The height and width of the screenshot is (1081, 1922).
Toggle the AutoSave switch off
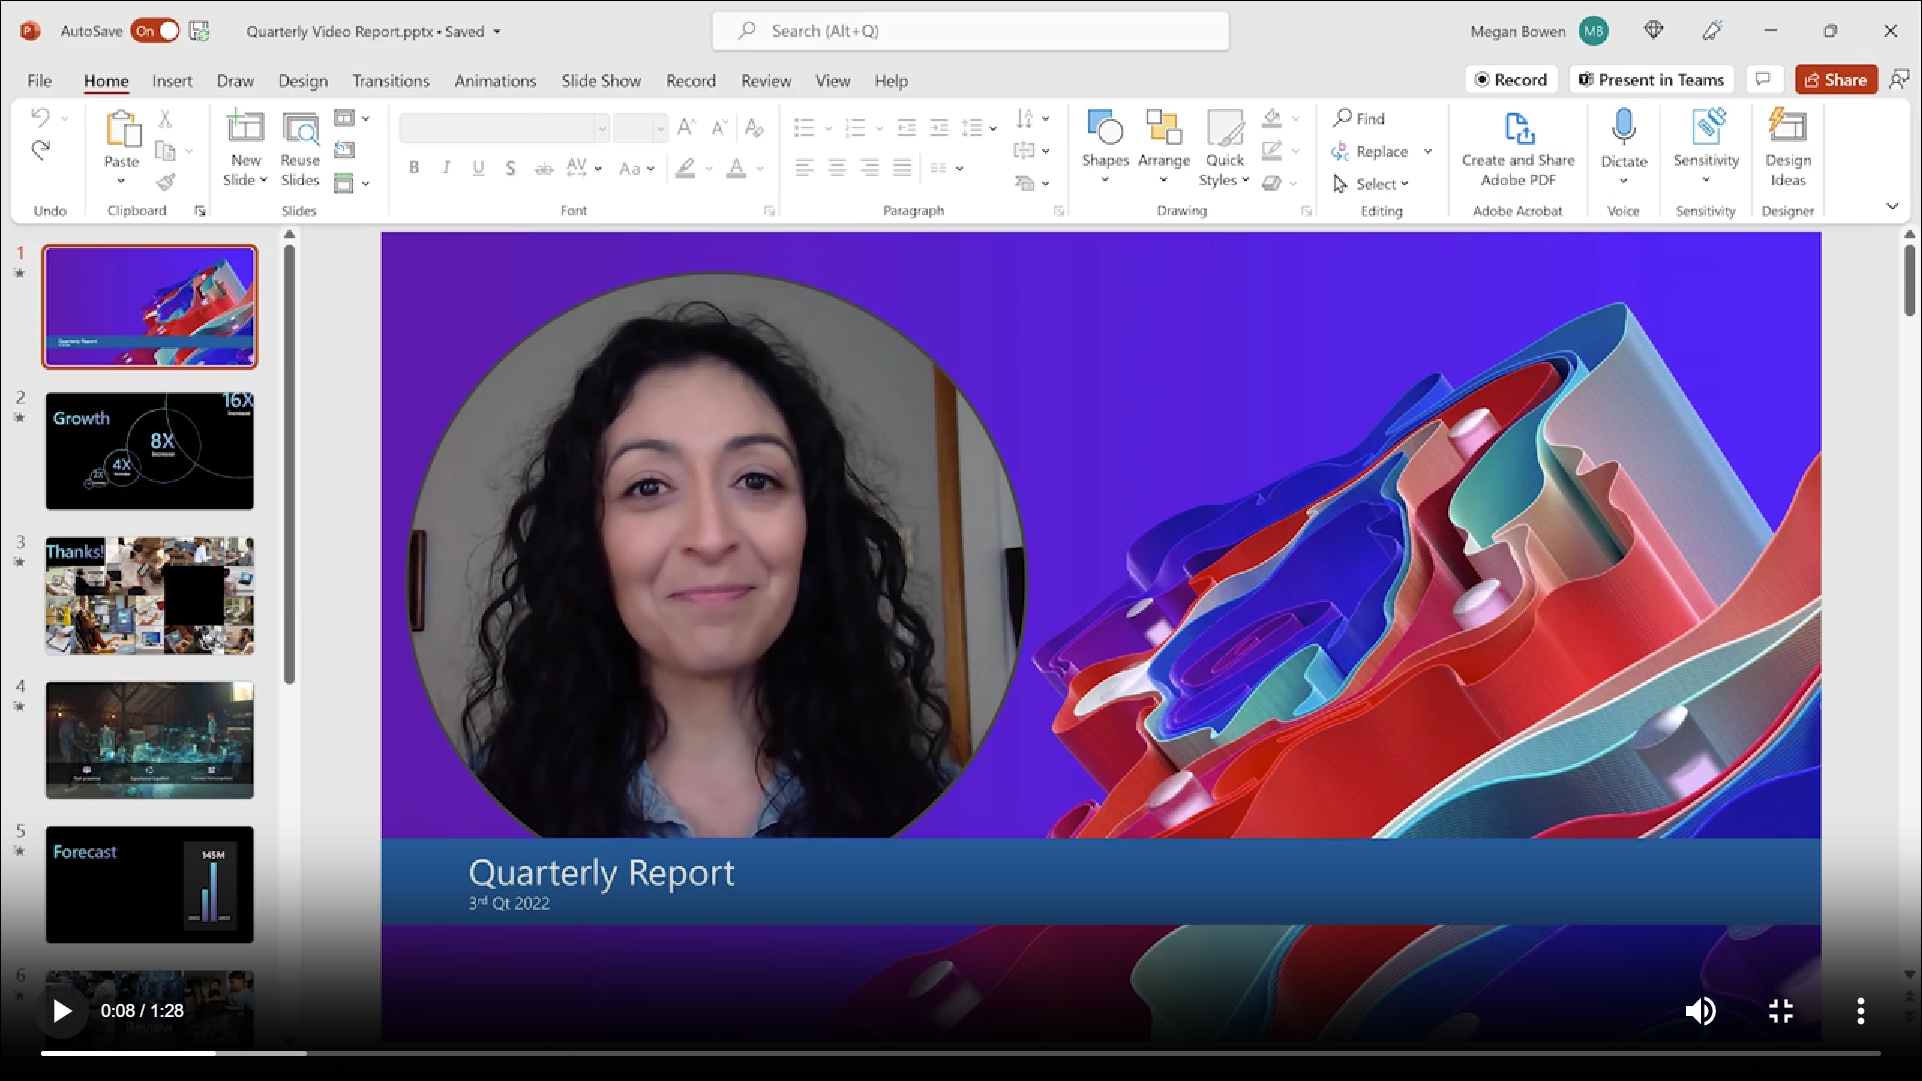[x=155, y=31]
